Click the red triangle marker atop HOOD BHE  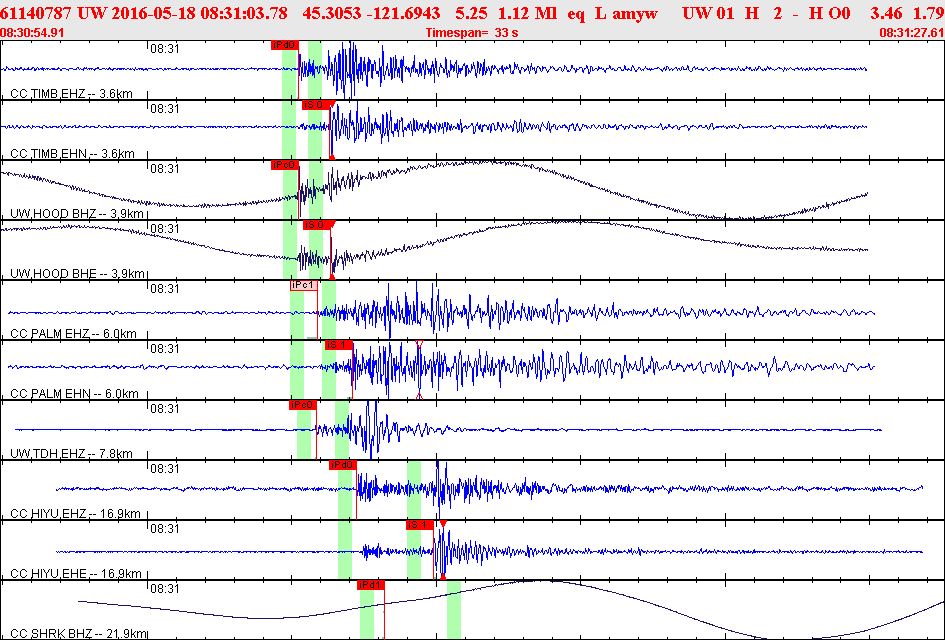pyautogui.click(x=333, y=225)
